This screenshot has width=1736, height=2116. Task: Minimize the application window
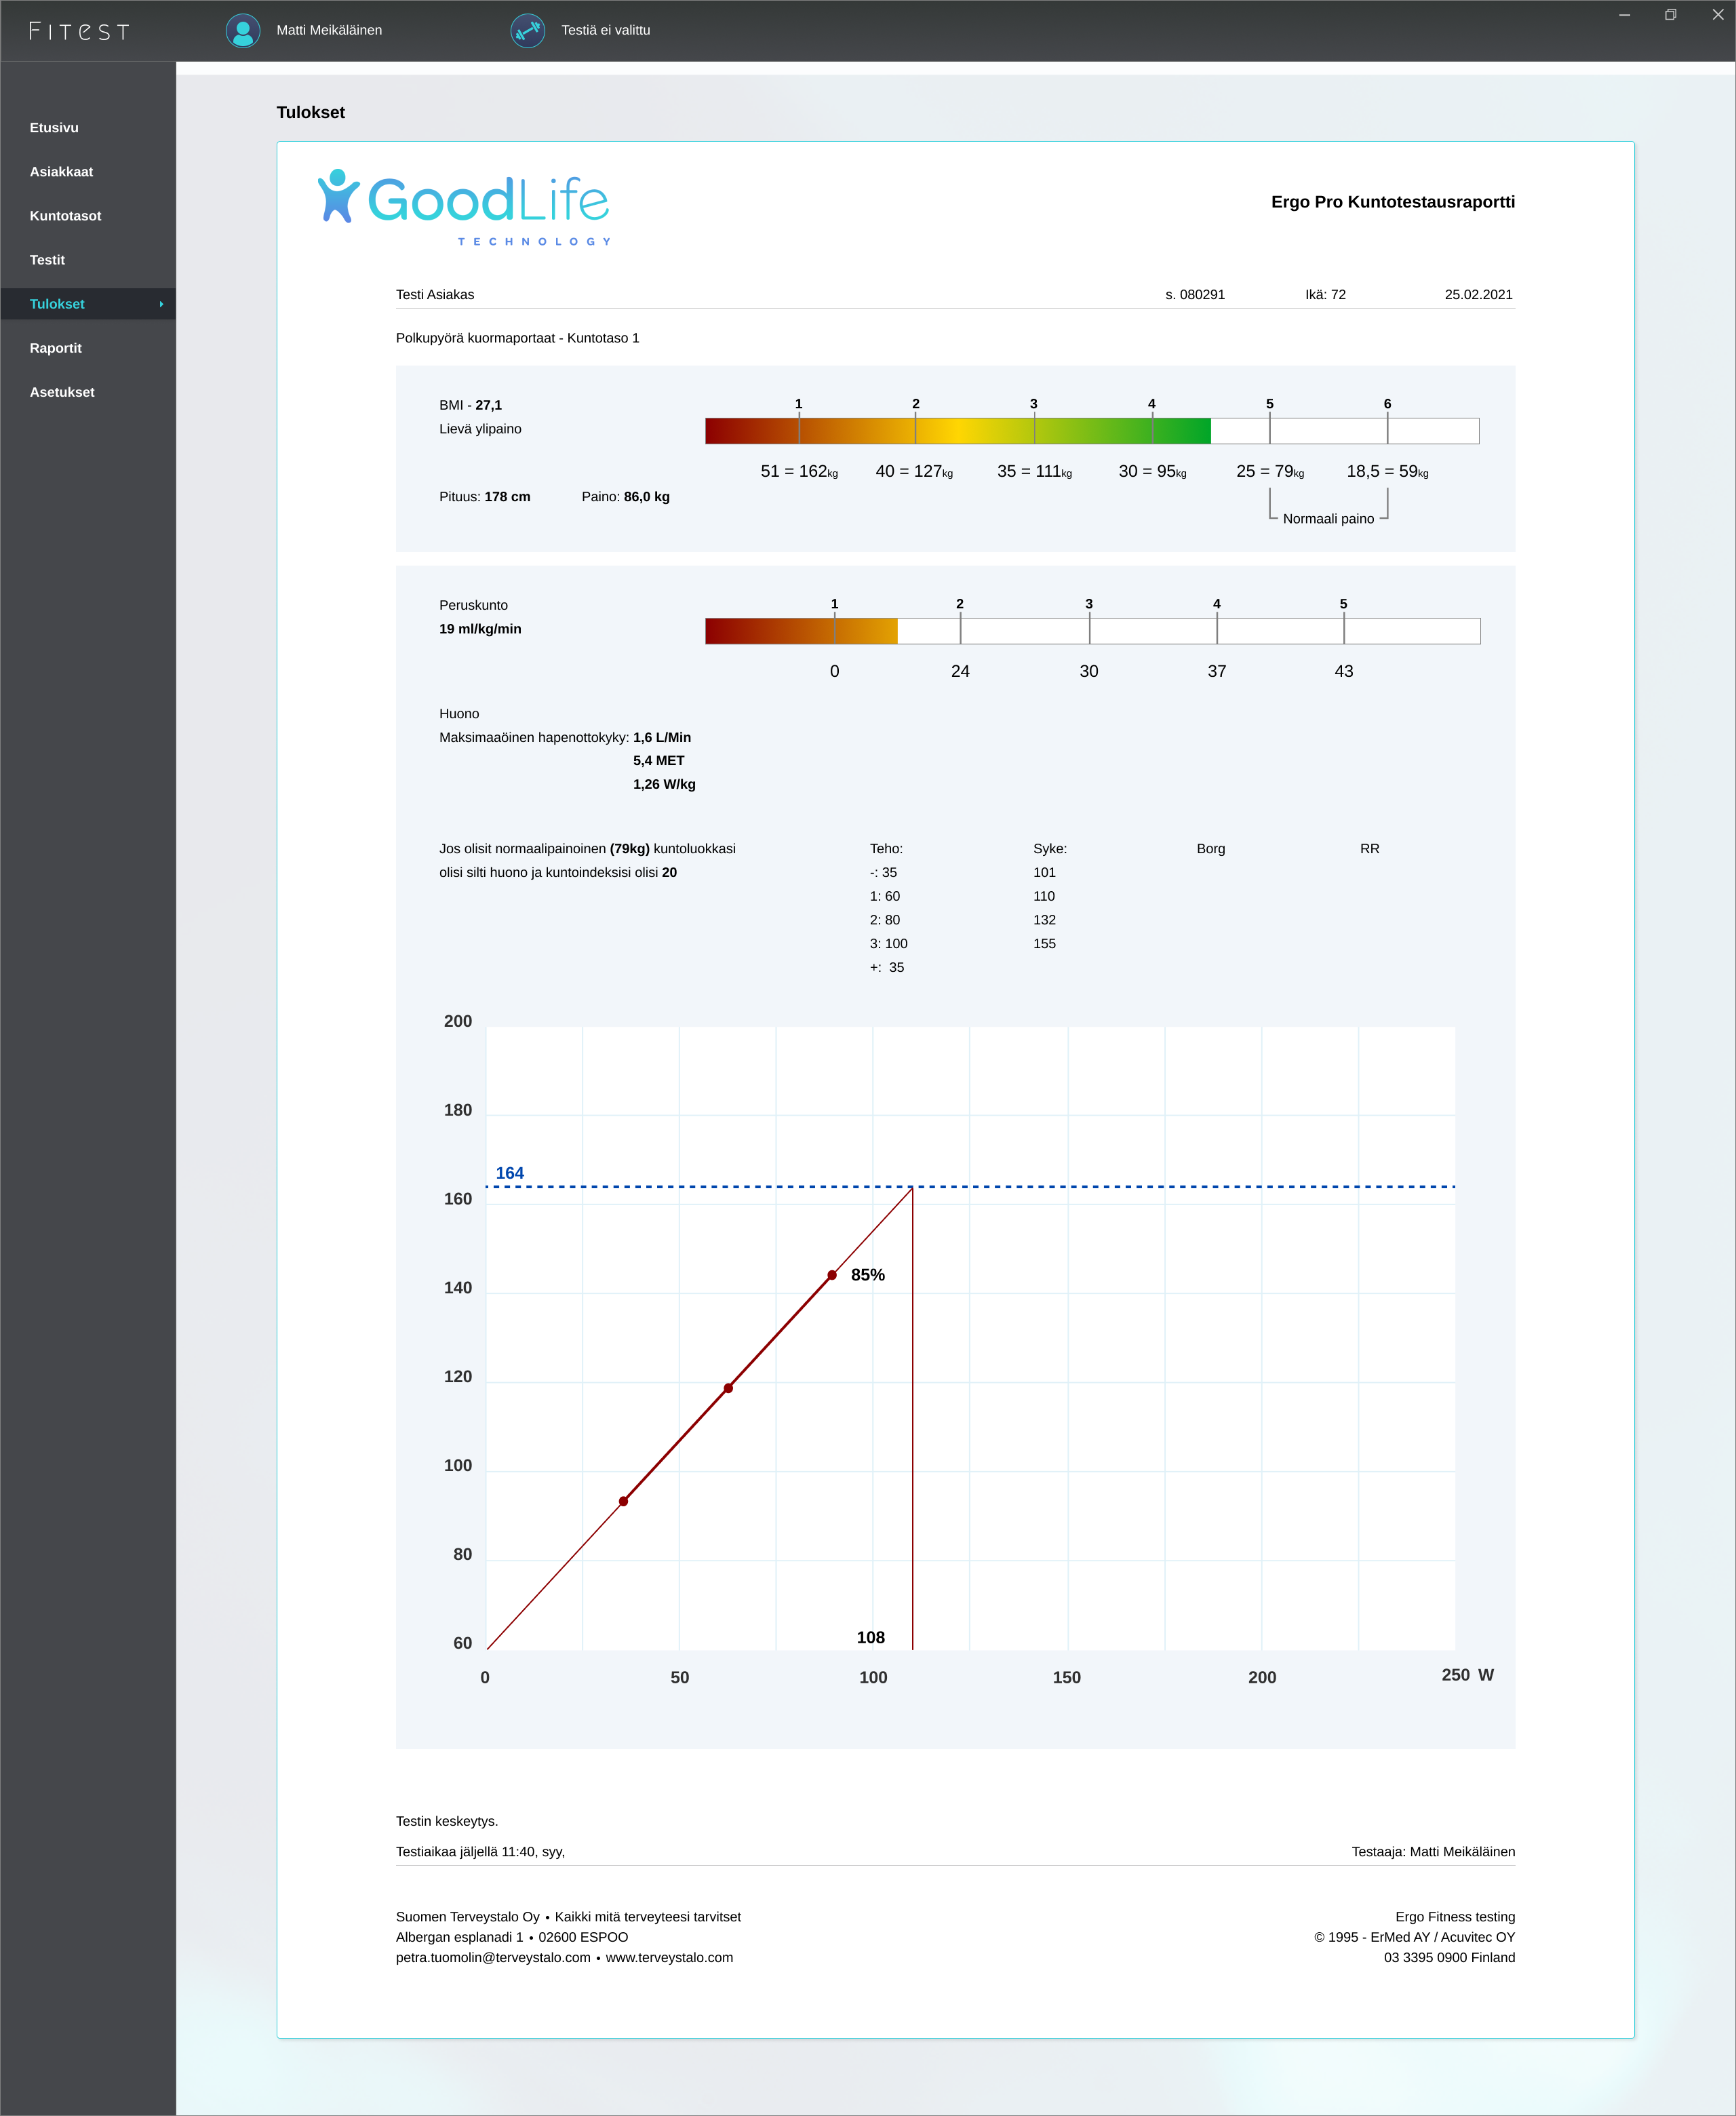pyautogui.click(x=1624, y=14)
